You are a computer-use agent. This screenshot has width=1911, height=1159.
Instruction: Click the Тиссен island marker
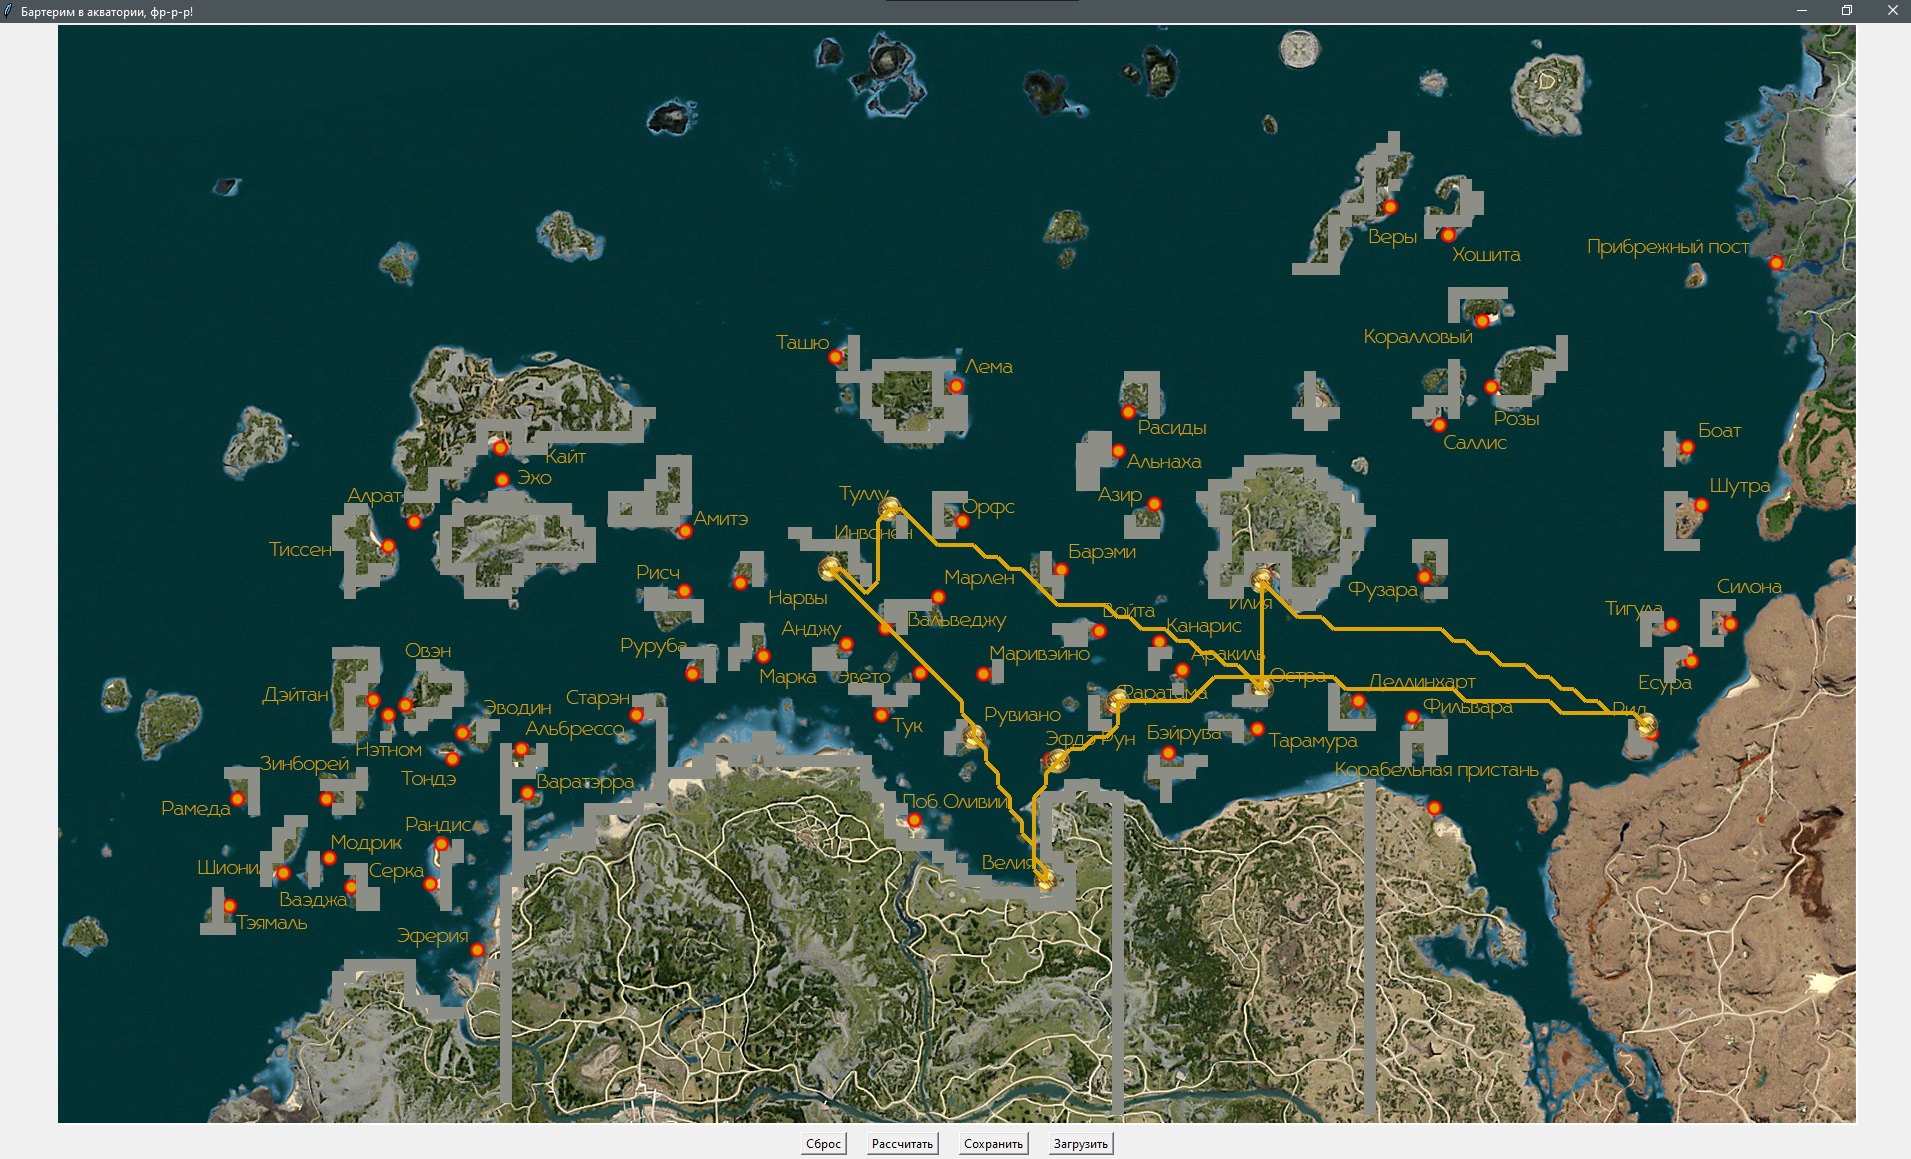click(388, 546)
